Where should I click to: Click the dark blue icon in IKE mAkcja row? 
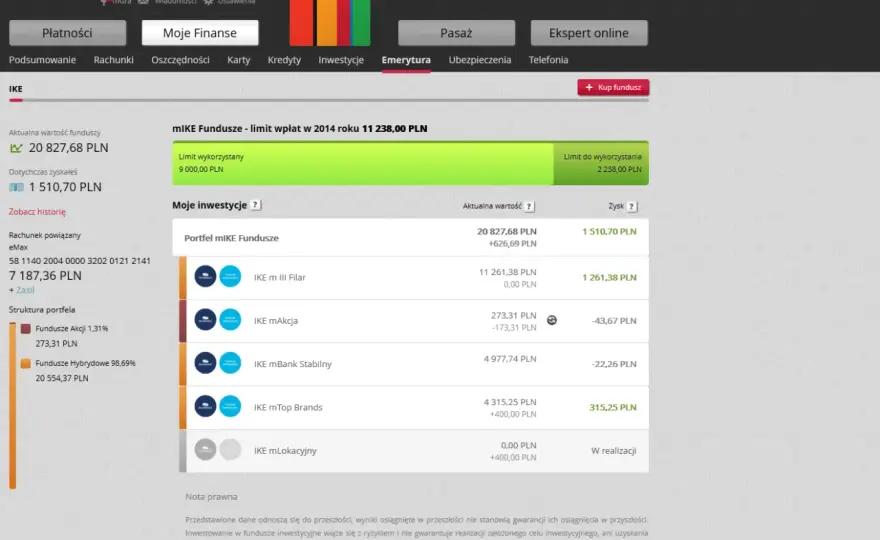point(205,319)
